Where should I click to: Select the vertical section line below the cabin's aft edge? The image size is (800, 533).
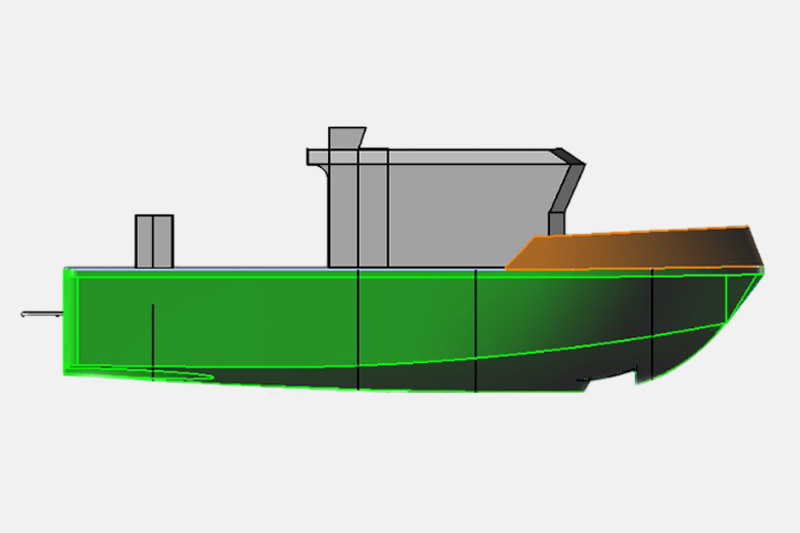click(358, 330)
